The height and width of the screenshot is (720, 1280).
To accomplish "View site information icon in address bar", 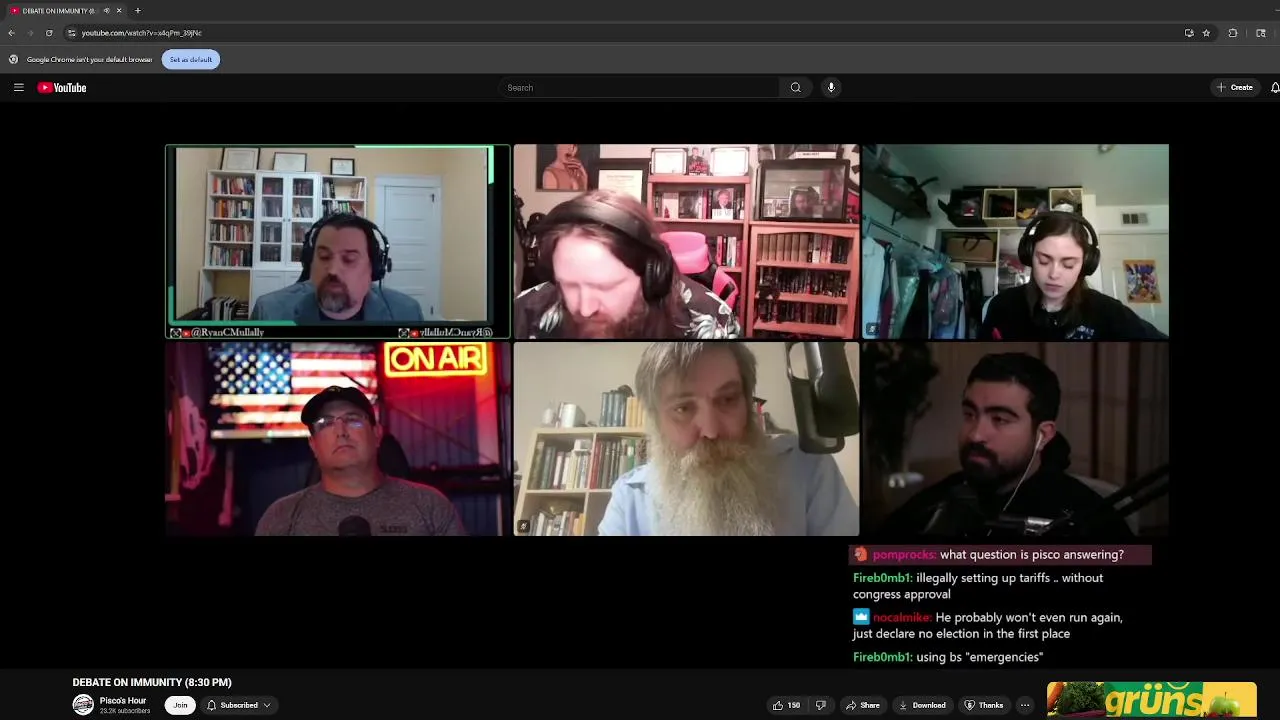I will coord(71,33).
